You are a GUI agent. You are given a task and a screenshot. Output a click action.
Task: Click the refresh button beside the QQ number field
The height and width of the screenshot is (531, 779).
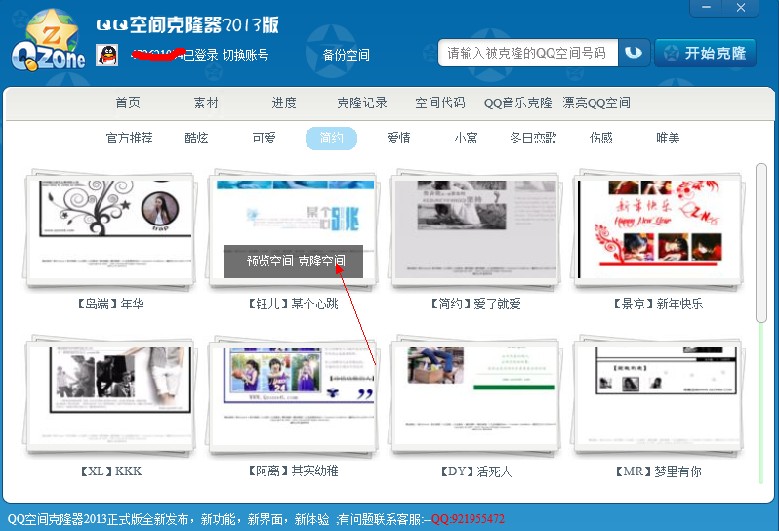tap(633, 53)
